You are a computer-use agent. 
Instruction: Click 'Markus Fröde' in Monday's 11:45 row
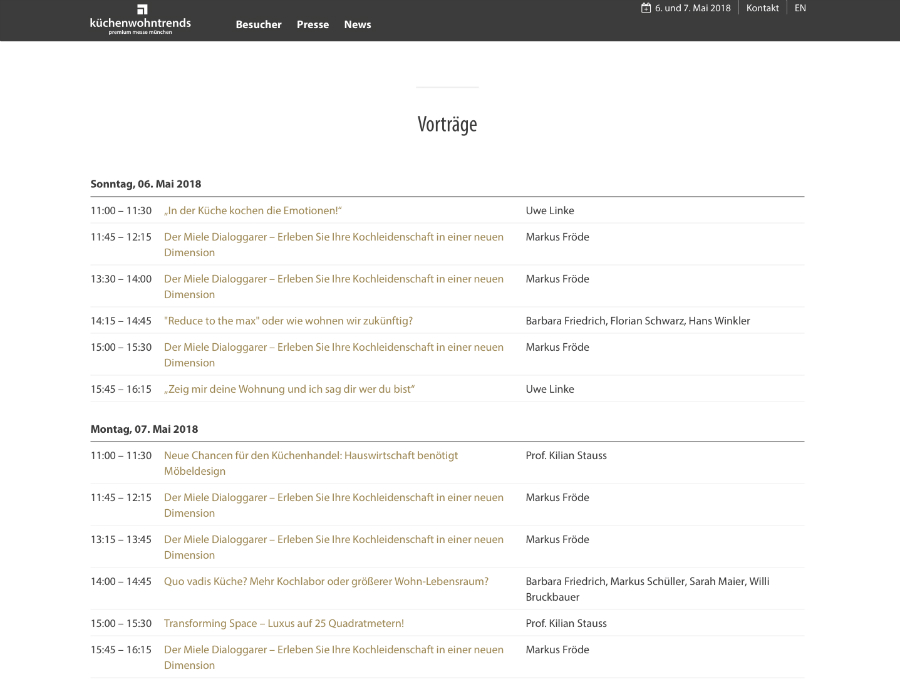point(557,498)
